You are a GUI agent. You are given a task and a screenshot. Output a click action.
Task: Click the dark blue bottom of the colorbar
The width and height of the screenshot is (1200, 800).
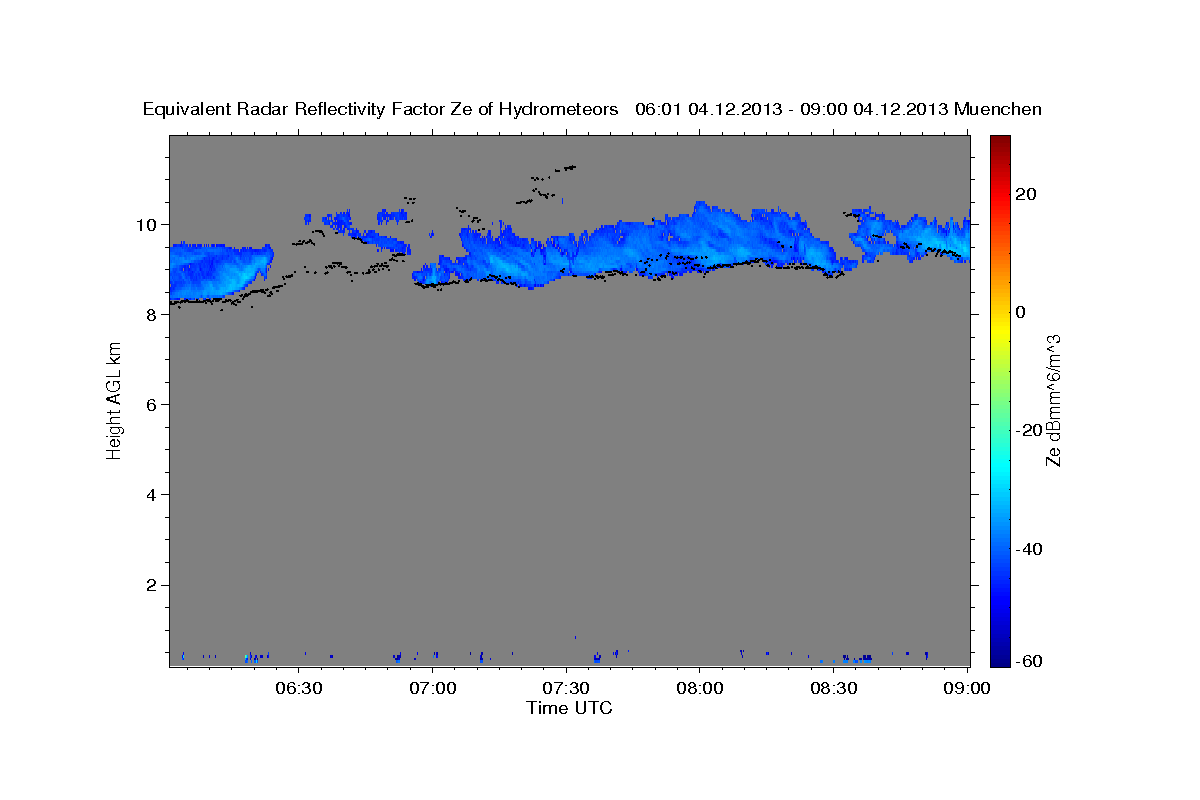coord(1000,658)
